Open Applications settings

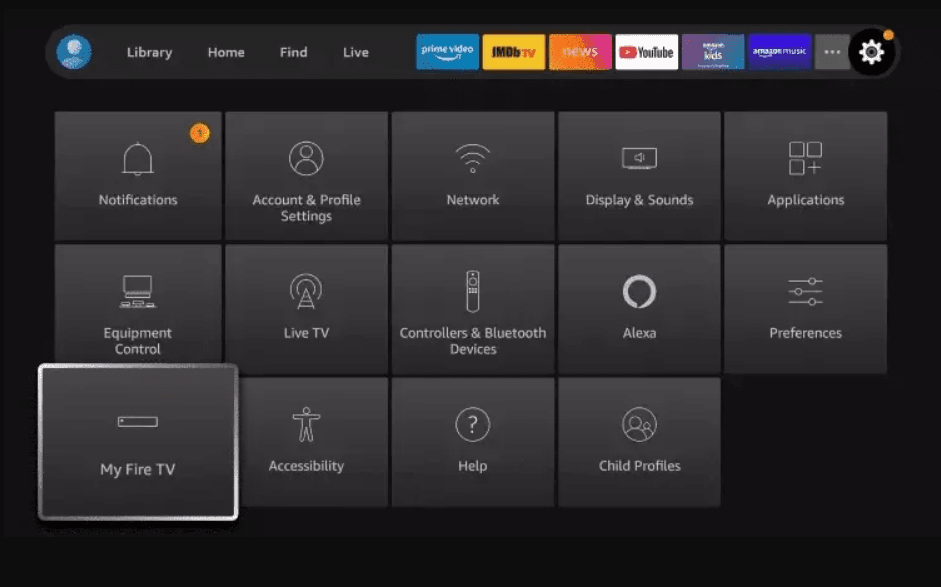click(805, 176)
